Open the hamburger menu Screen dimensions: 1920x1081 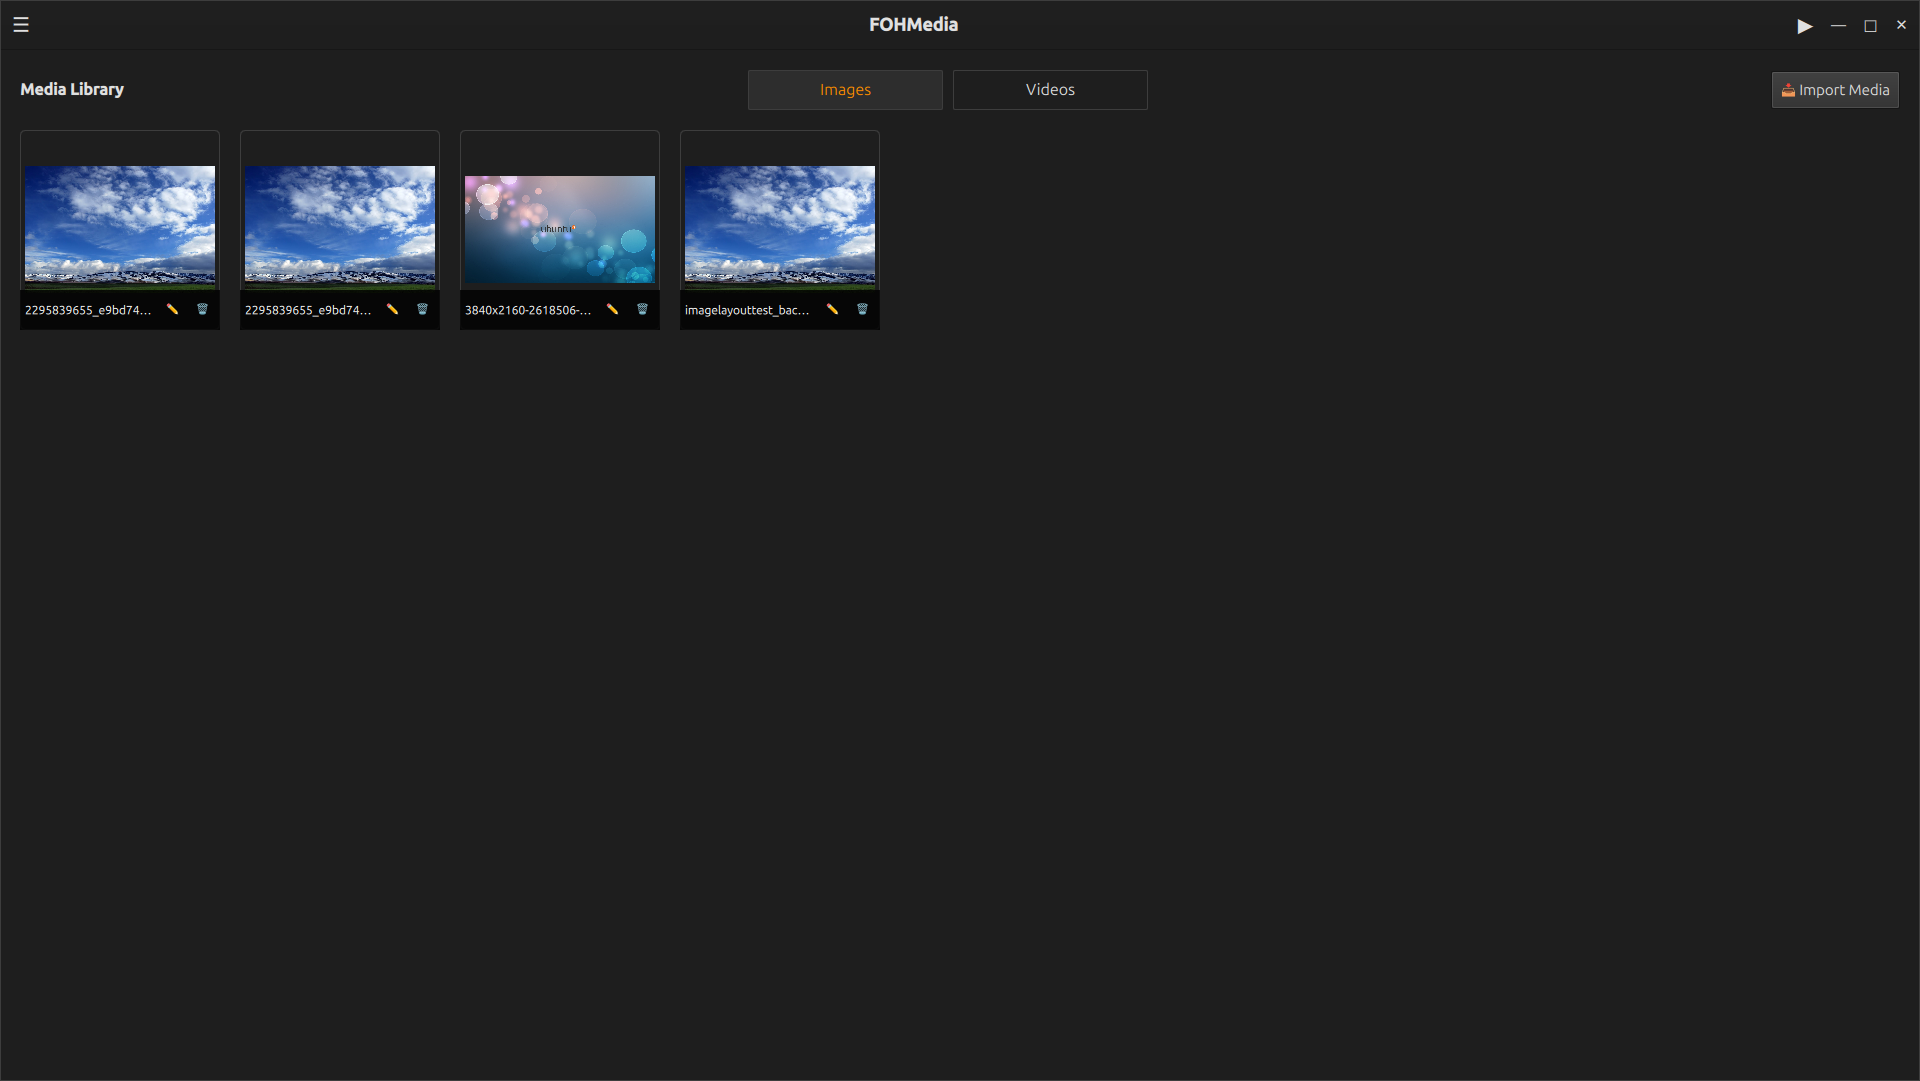click(21, 25)
